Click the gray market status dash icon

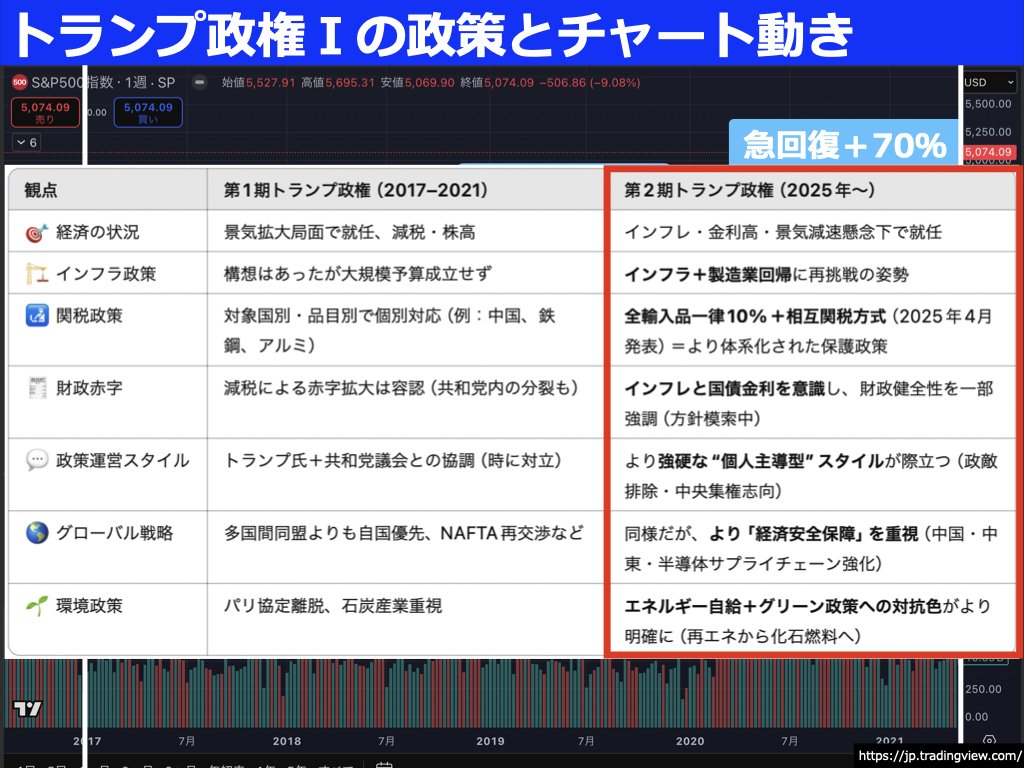click(200, 82)
